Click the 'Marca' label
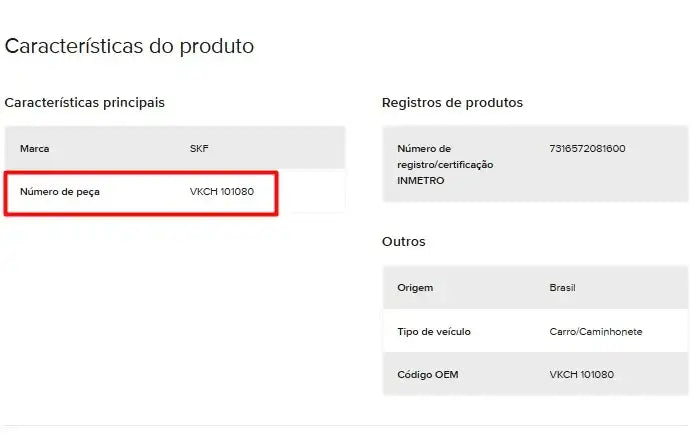Image resolution: width=693 pixels, height=447 pixels. coord(34,149)
